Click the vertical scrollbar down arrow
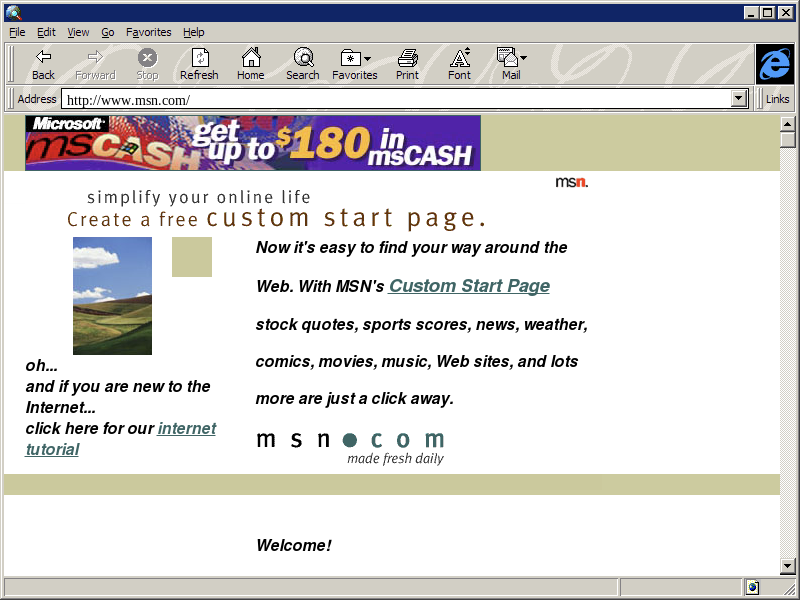The image size is (800, 600). (x=788, y=566)
